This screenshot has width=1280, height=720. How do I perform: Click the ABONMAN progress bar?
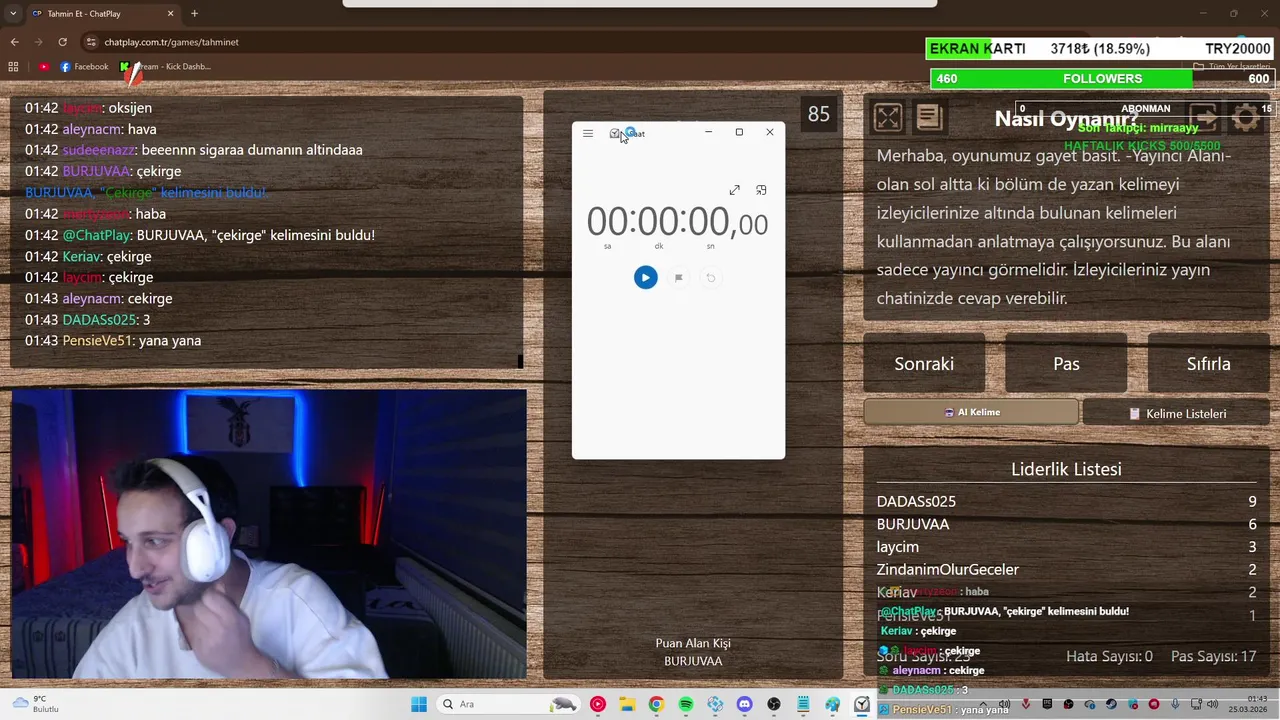1145,109
